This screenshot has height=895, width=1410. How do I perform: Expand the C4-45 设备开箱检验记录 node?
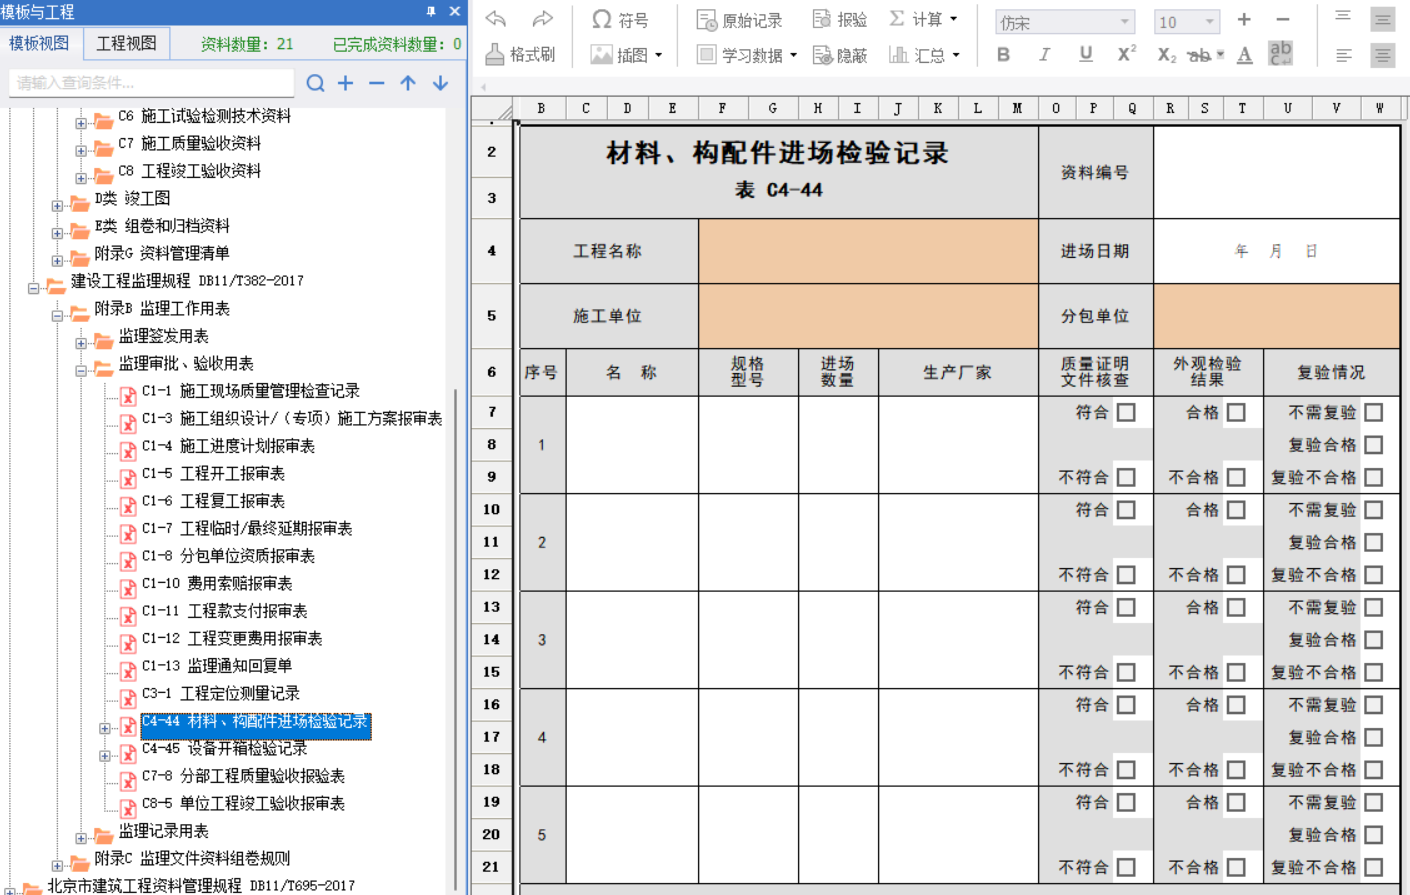coord(105,756)
